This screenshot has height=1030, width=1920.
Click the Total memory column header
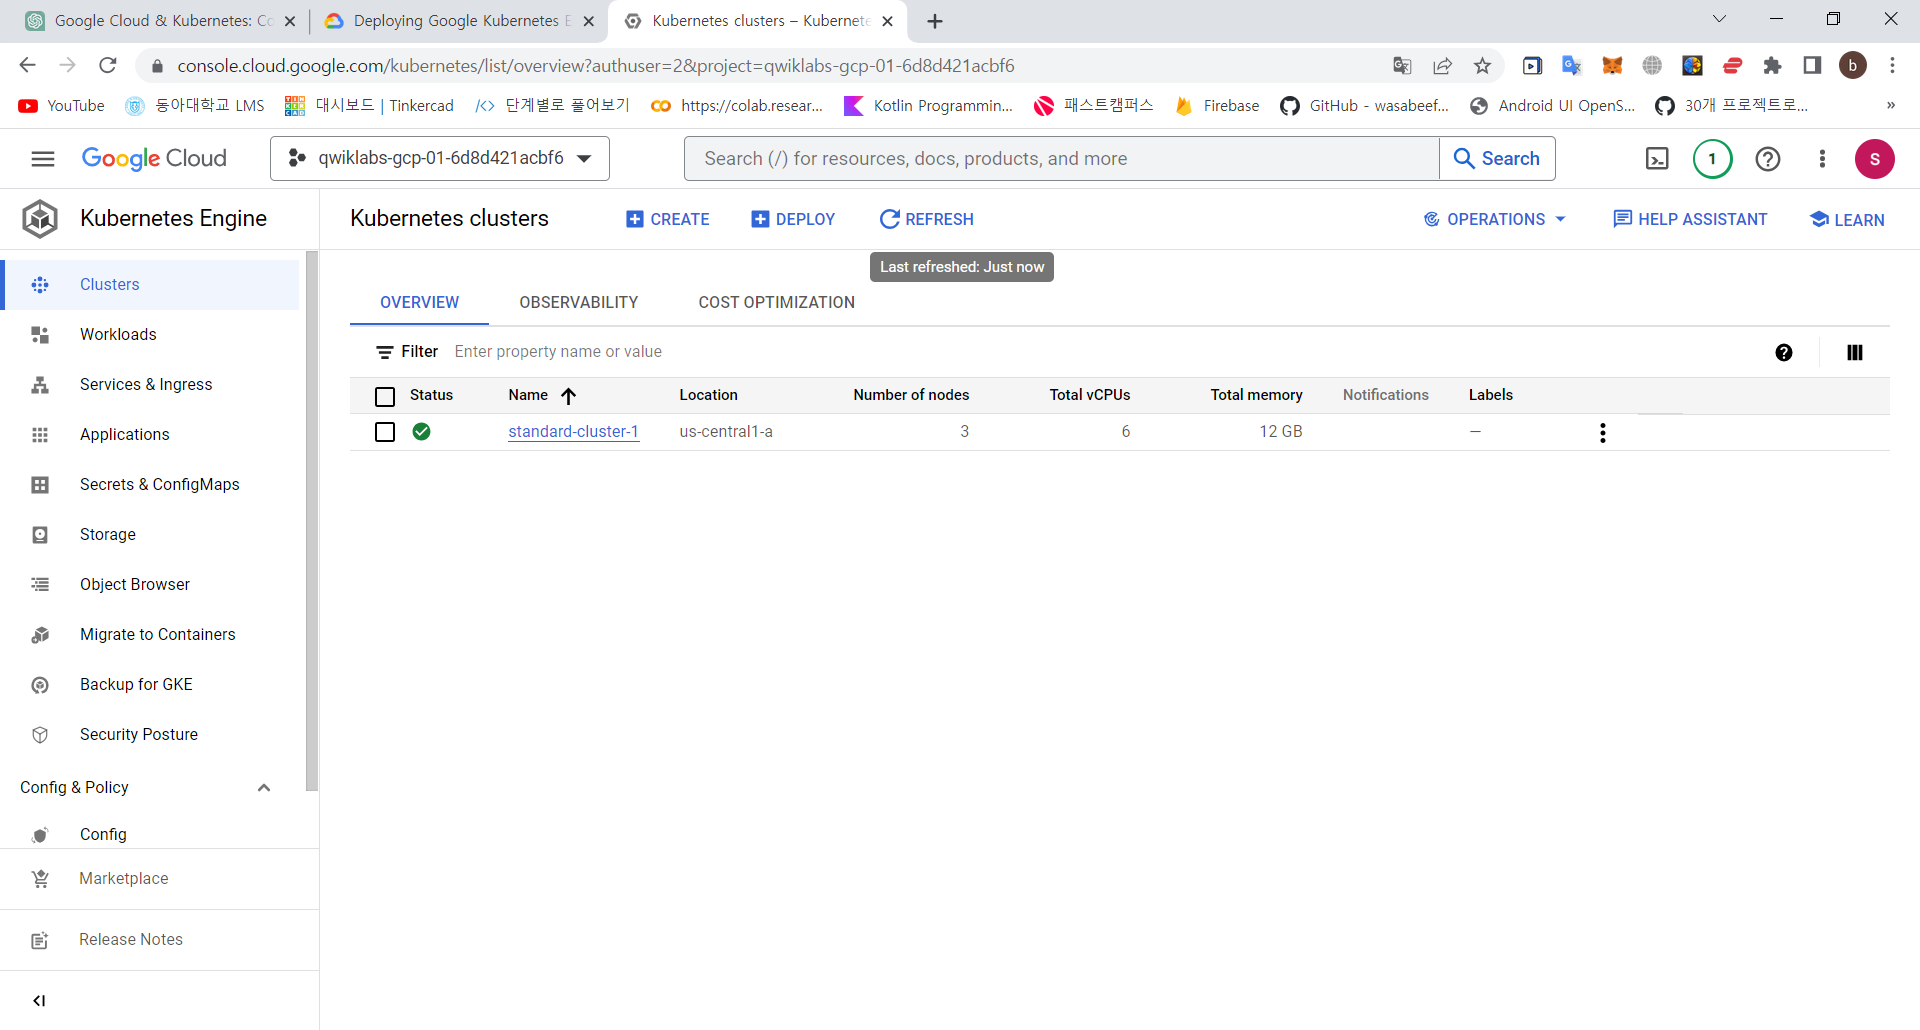pyautogui.click(x=1256, y=396)
